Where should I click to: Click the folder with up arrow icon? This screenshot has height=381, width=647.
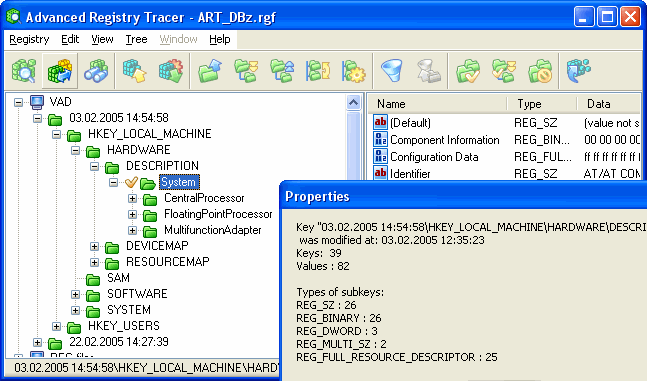[210, 71]
